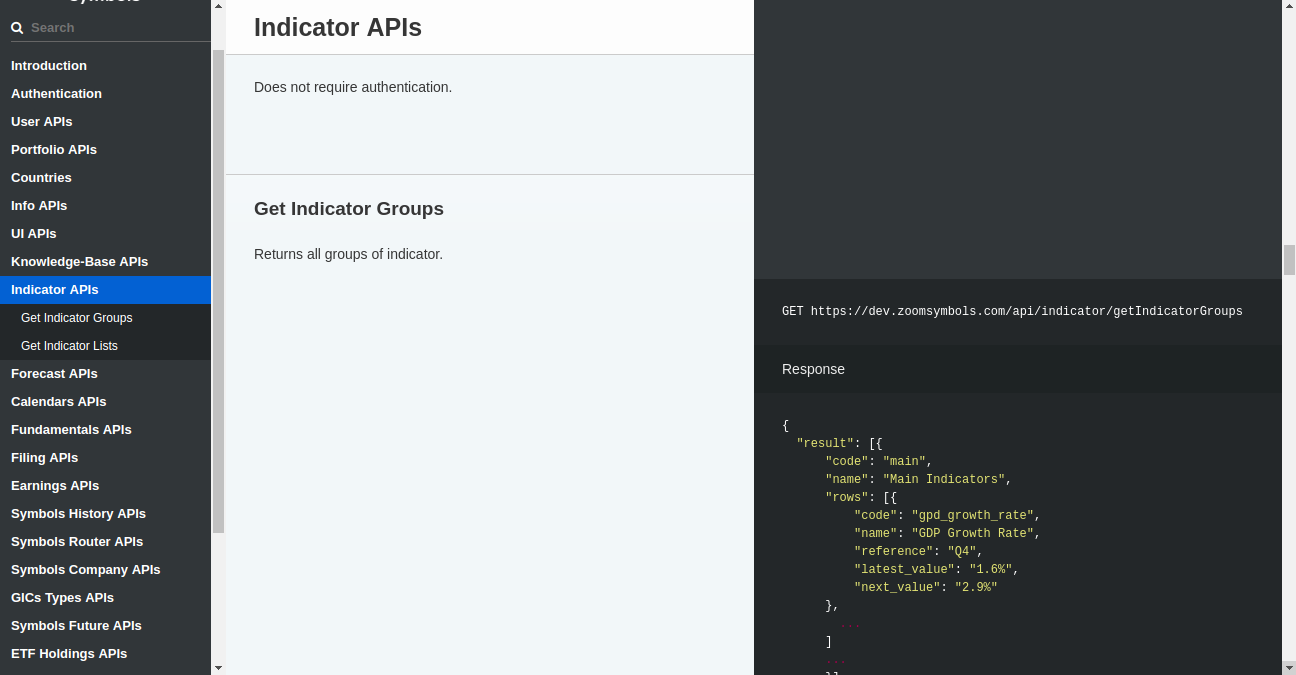This screenshot has width=1296, height=675.
Task: Open Countries section in sidebar
Action: click(41, 178)
